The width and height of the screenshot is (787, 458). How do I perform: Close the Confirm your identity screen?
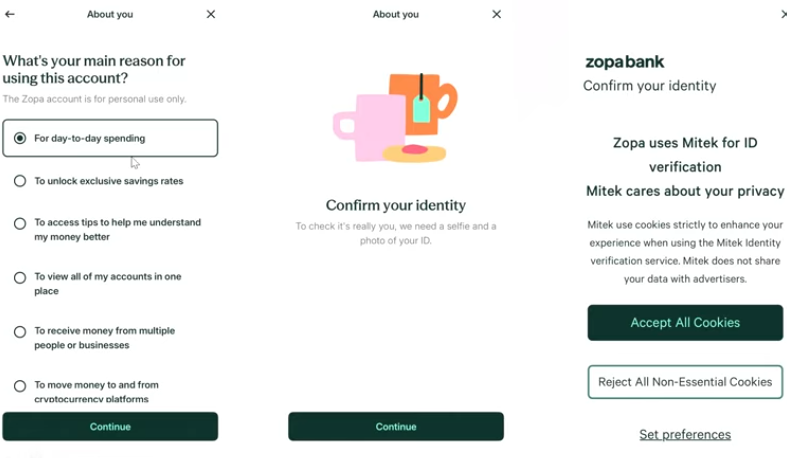pos(496,14)
